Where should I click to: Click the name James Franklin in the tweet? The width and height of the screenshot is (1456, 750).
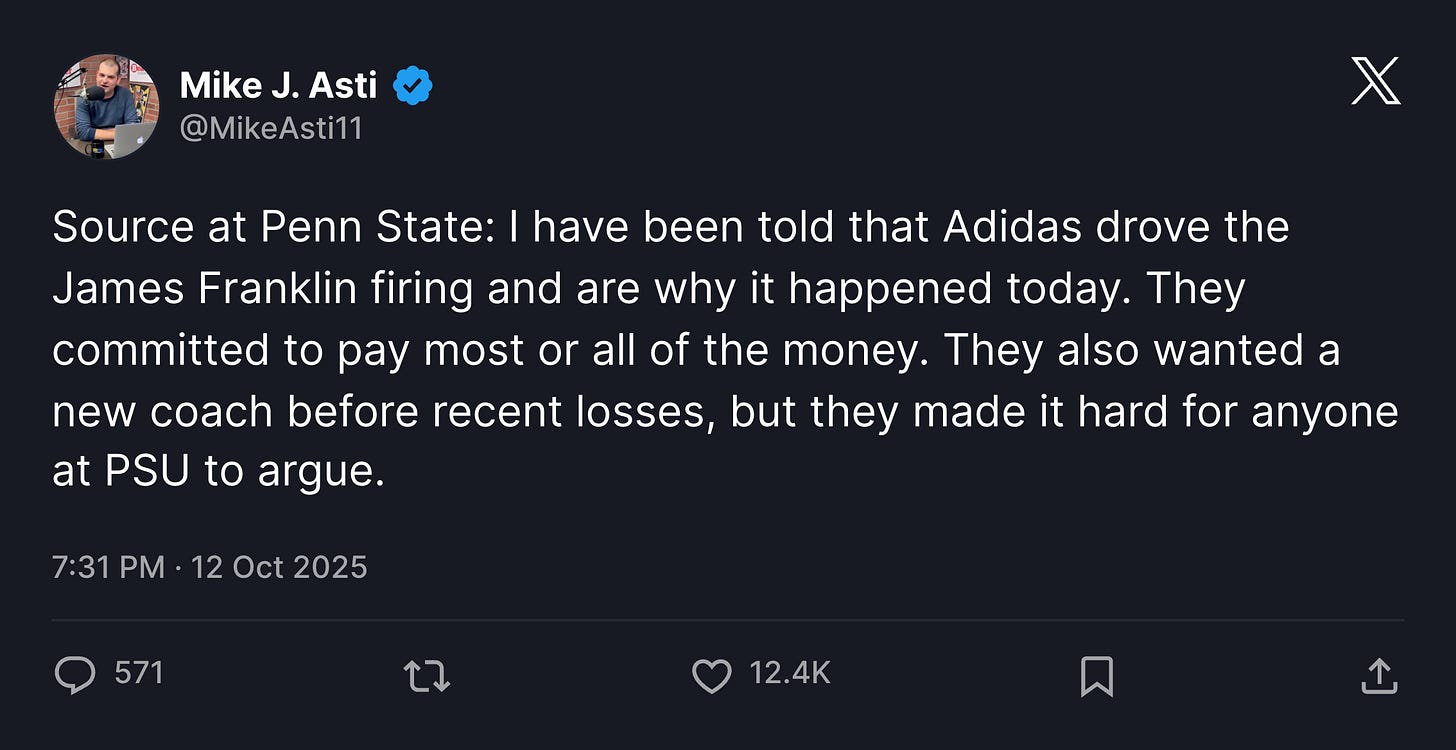pos(204,289)
